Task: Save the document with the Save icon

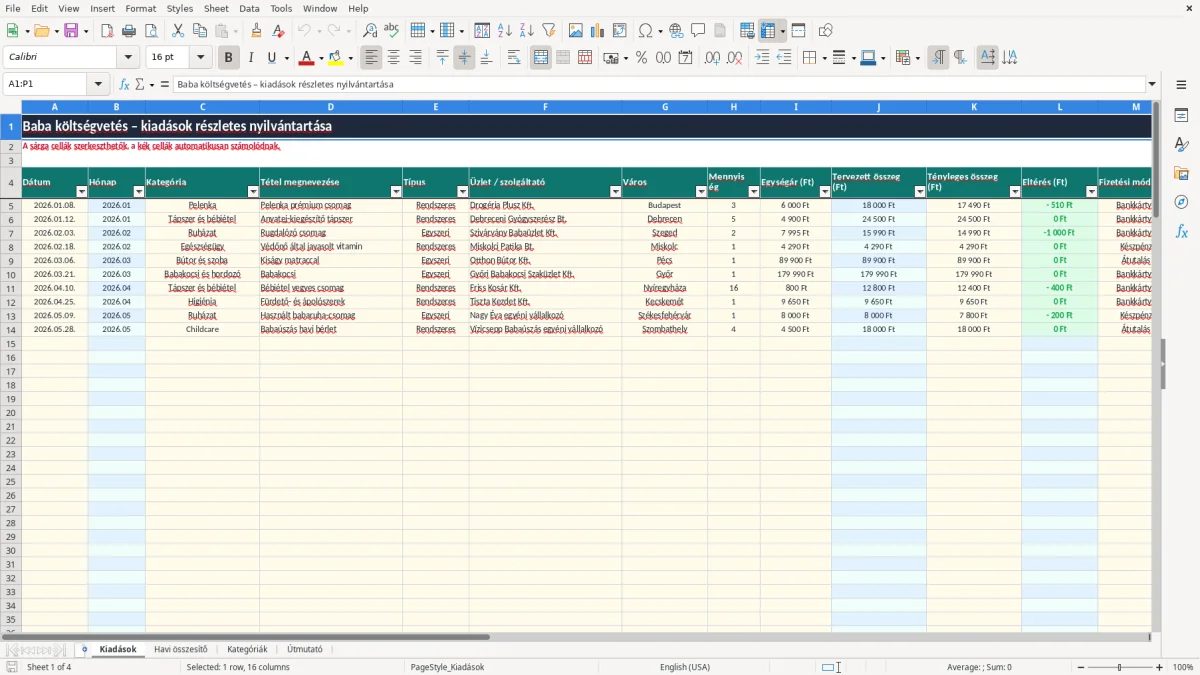Action: point(71,31)
